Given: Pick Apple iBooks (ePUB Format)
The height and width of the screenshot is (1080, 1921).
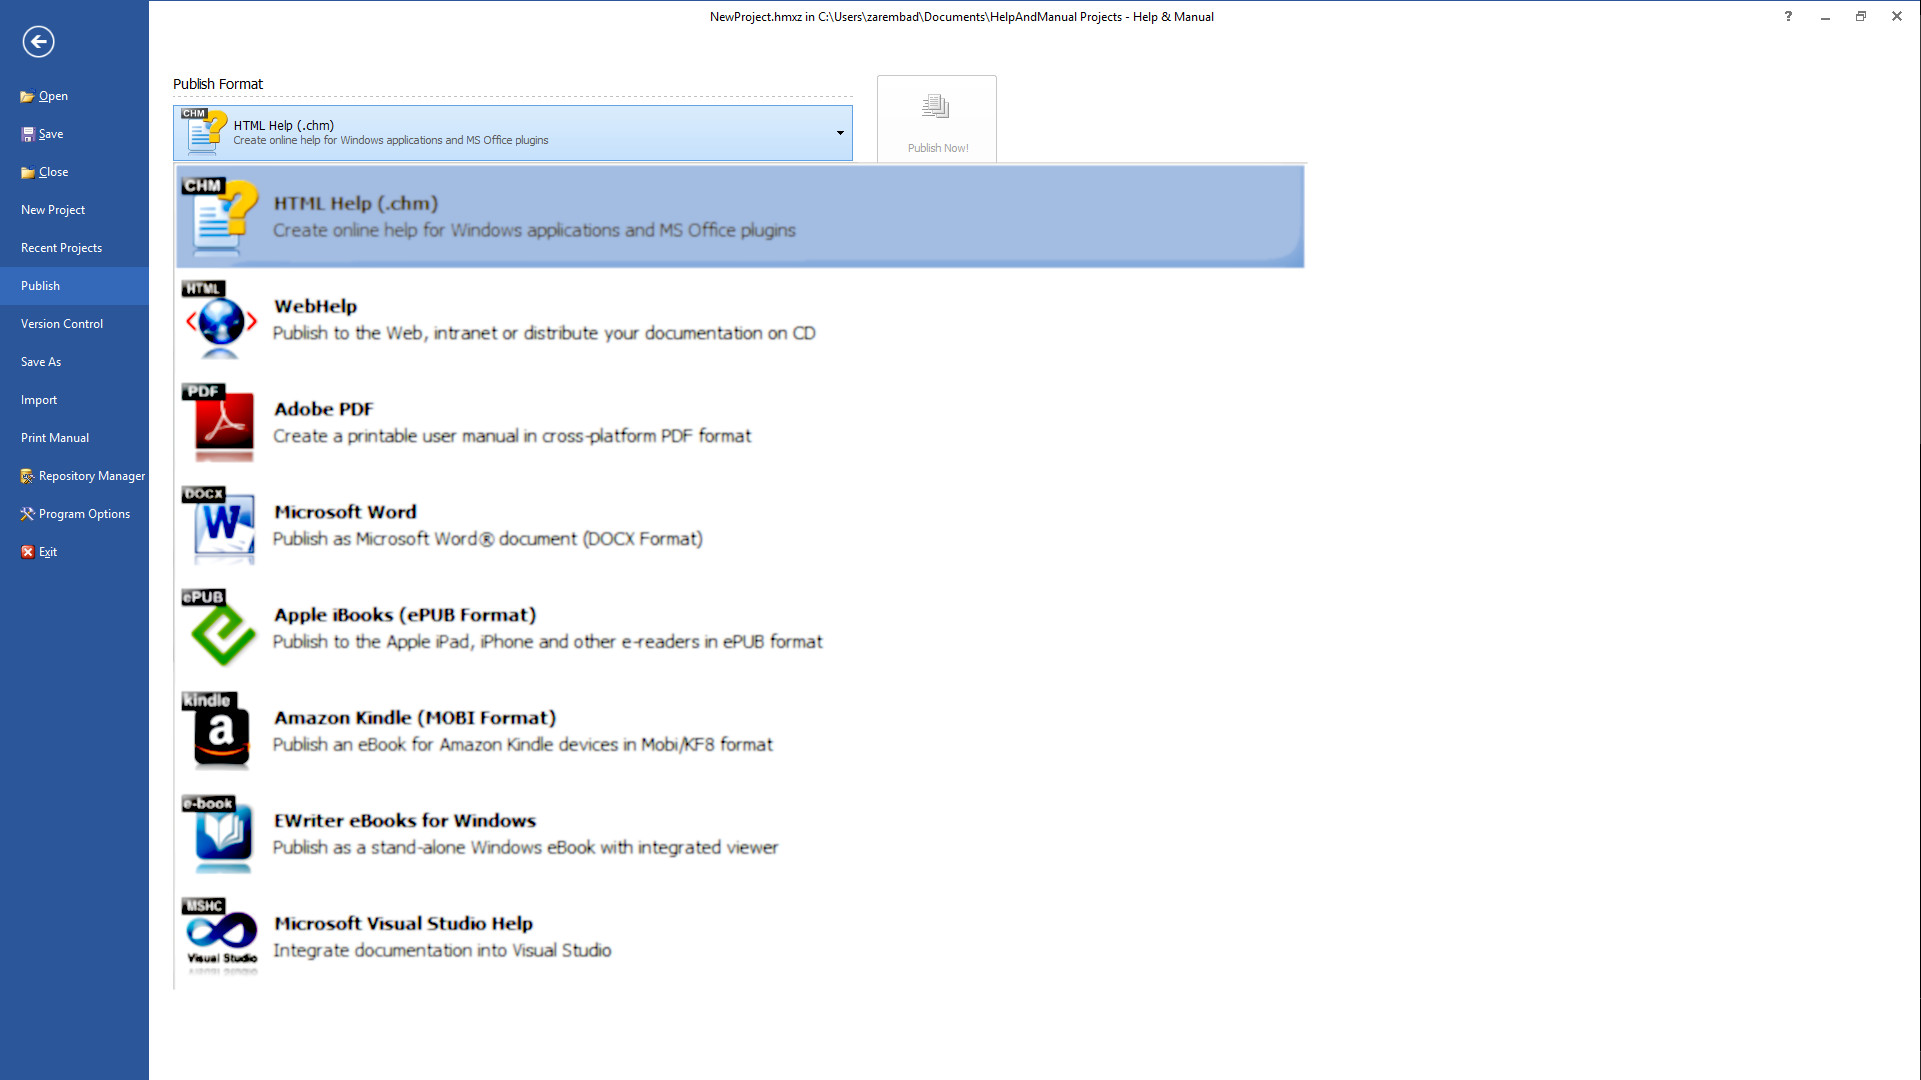Looking at the screenshot, I should pos(405,615).
